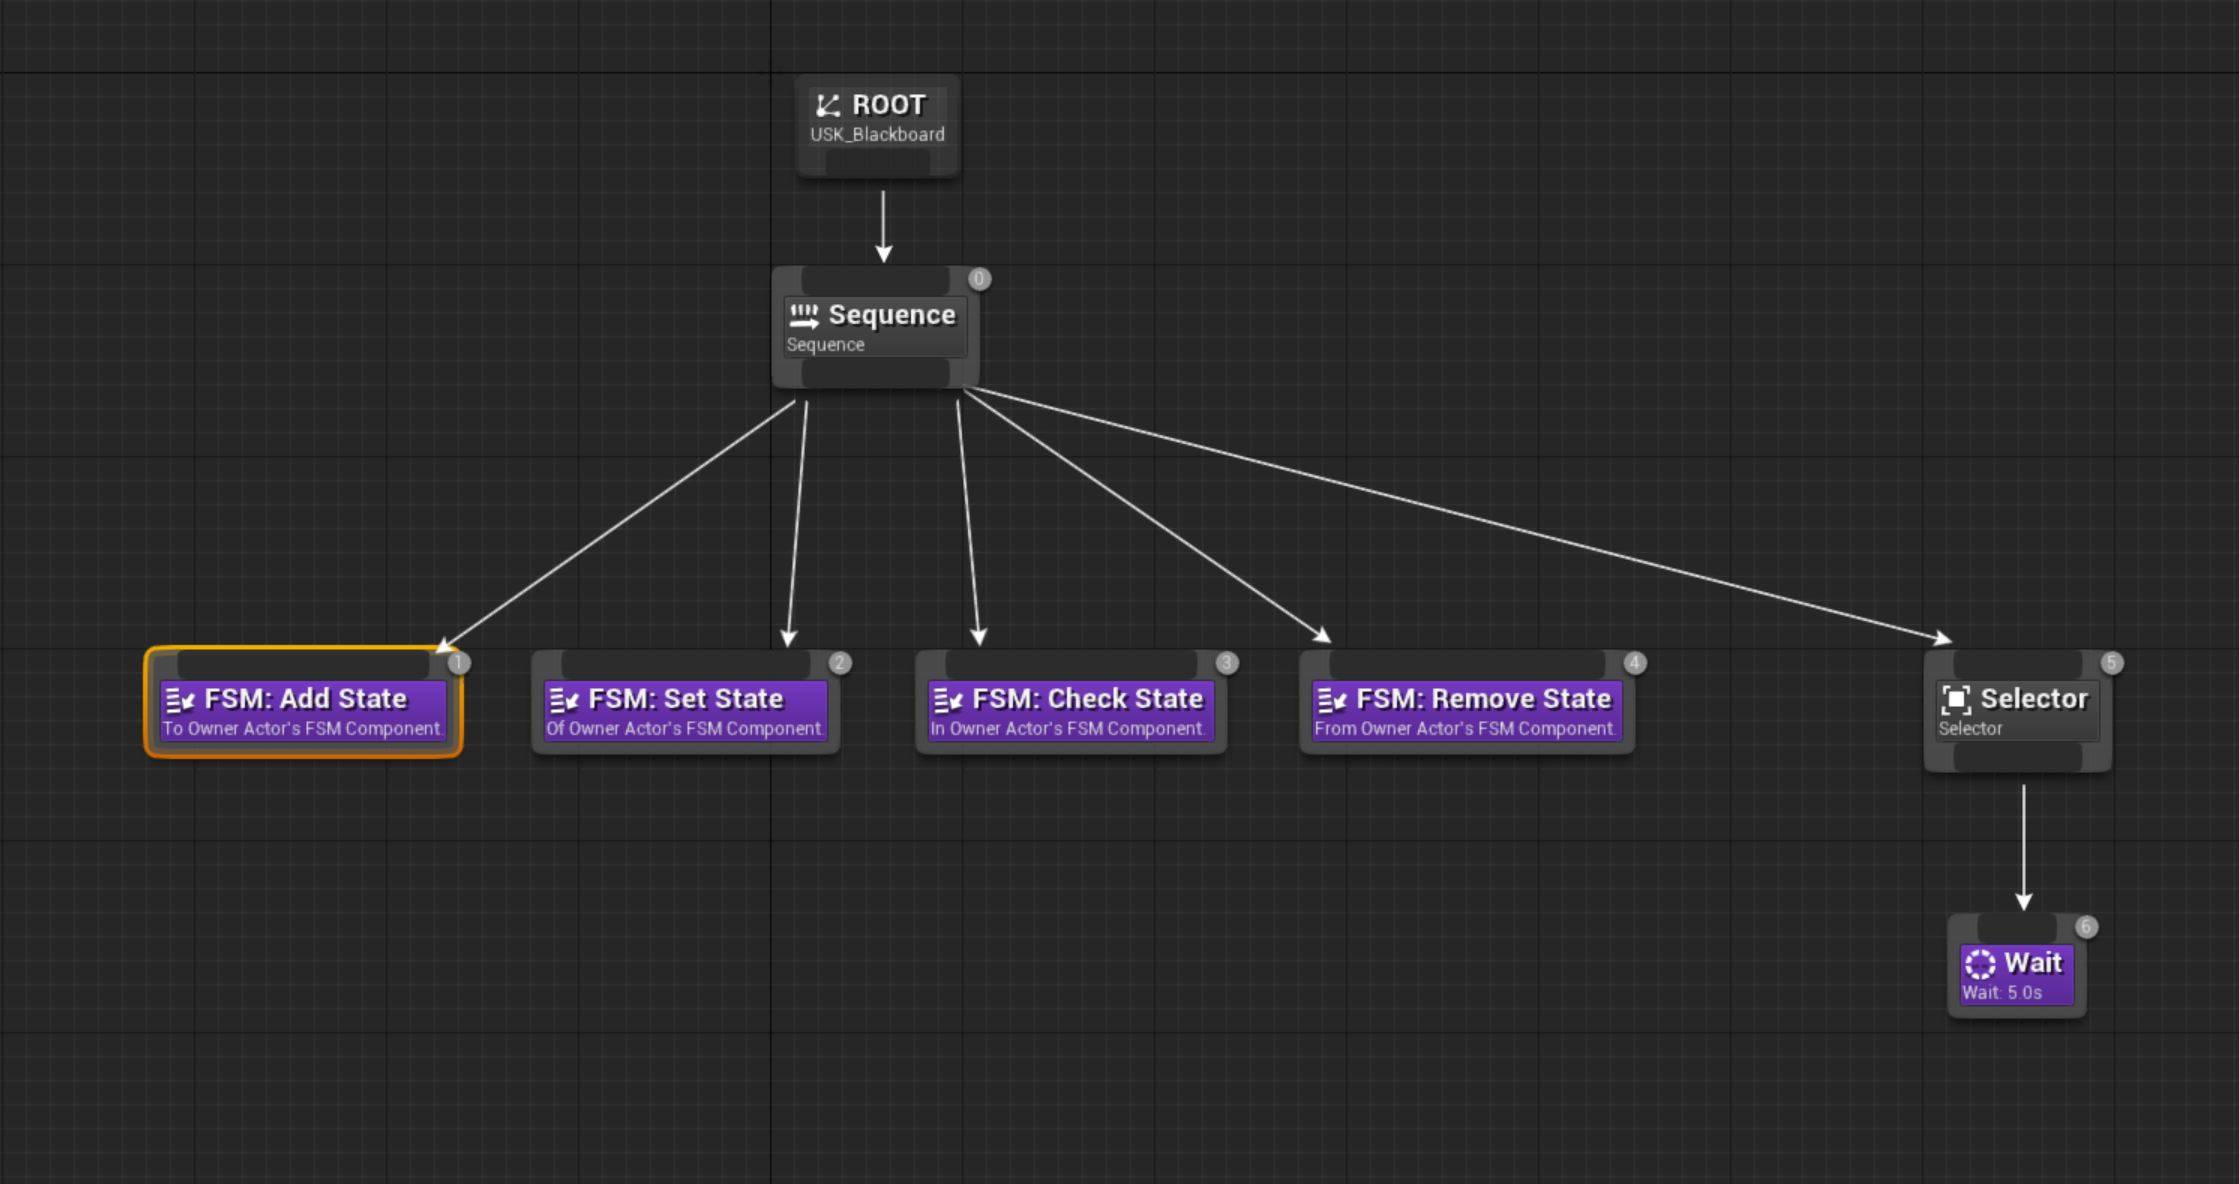The width and height of the screenshot is (2239, 1184).
Task: Select "From Owner Actor's FSM Component" description
Action: point(1464,729)
